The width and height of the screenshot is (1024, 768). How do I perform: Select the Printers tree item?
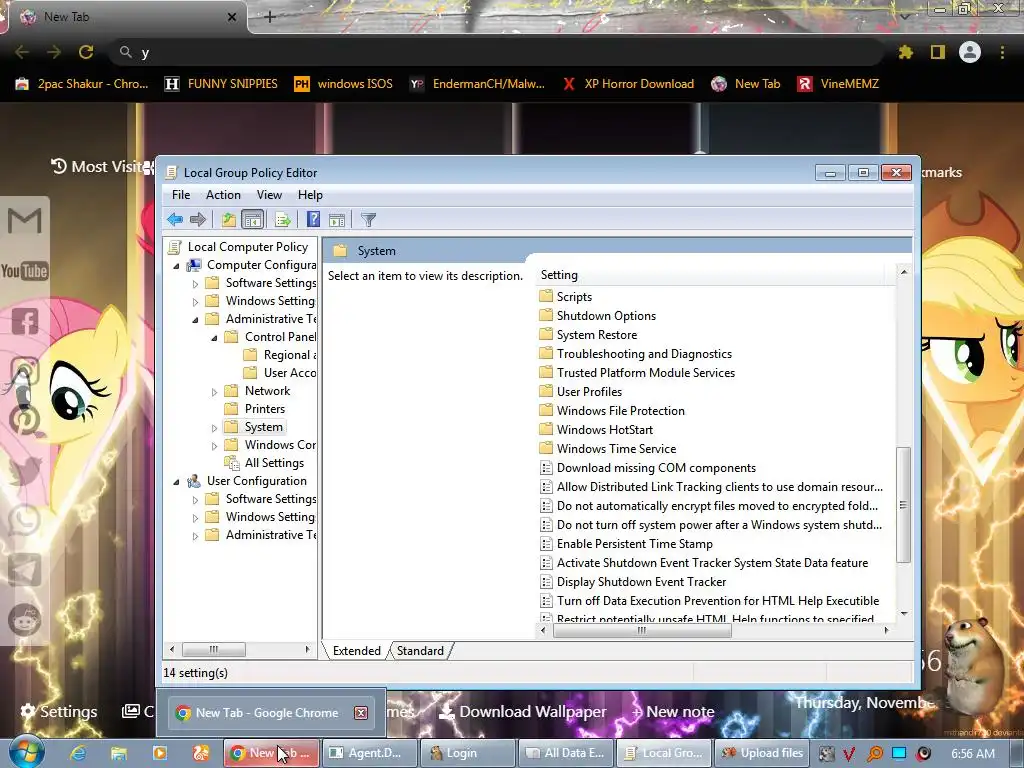[x=264, y=409]
